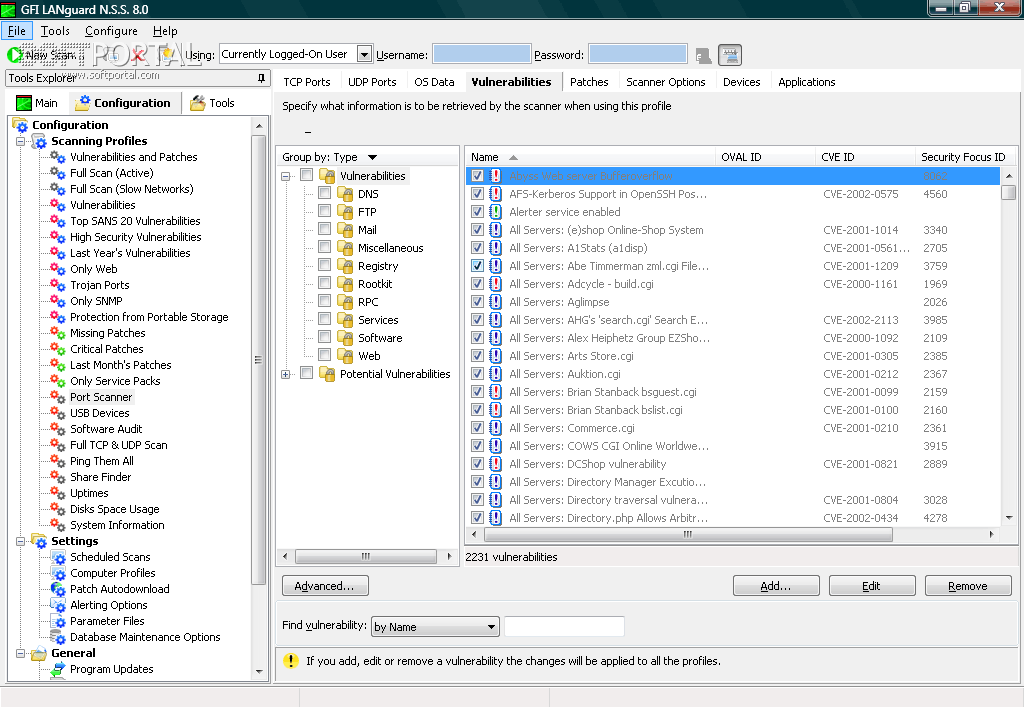Click the Add... button
The height and width of the screenshot is (708, 1024).
pyautogui.click(x=776, y=586)
